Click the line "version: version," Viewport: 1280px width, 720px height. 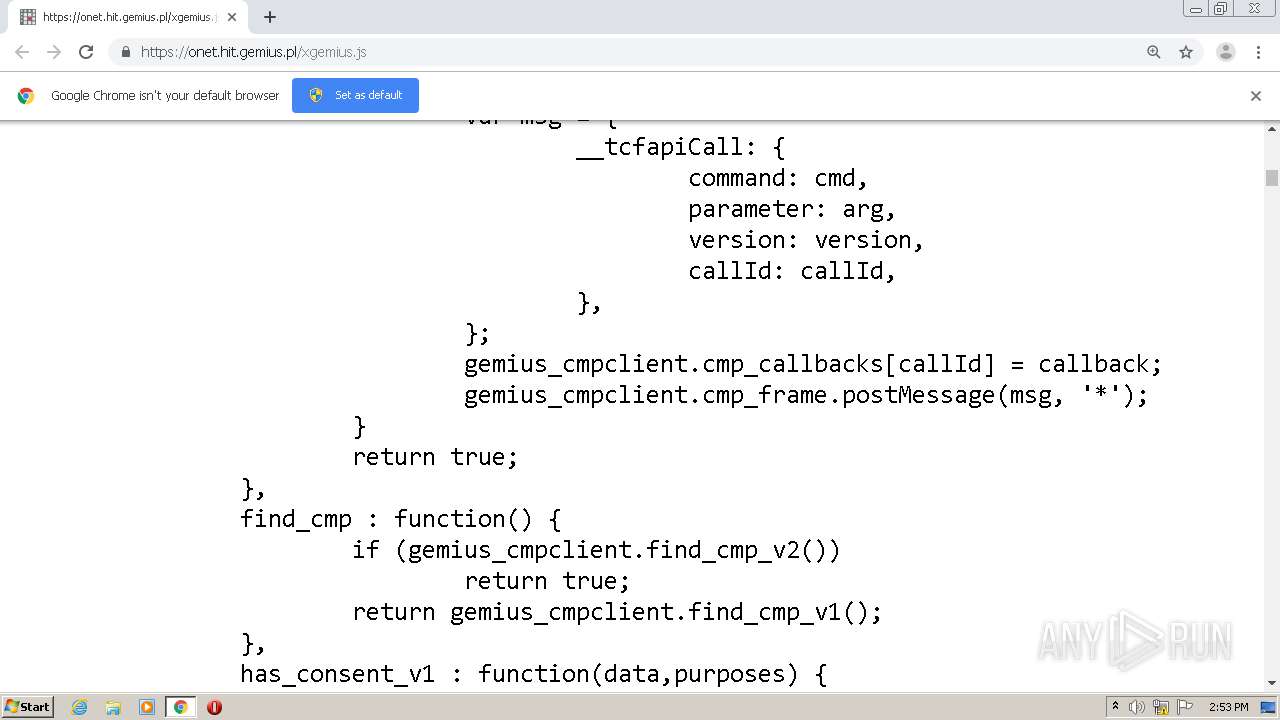pyautogui.click(x=806, y=240)
